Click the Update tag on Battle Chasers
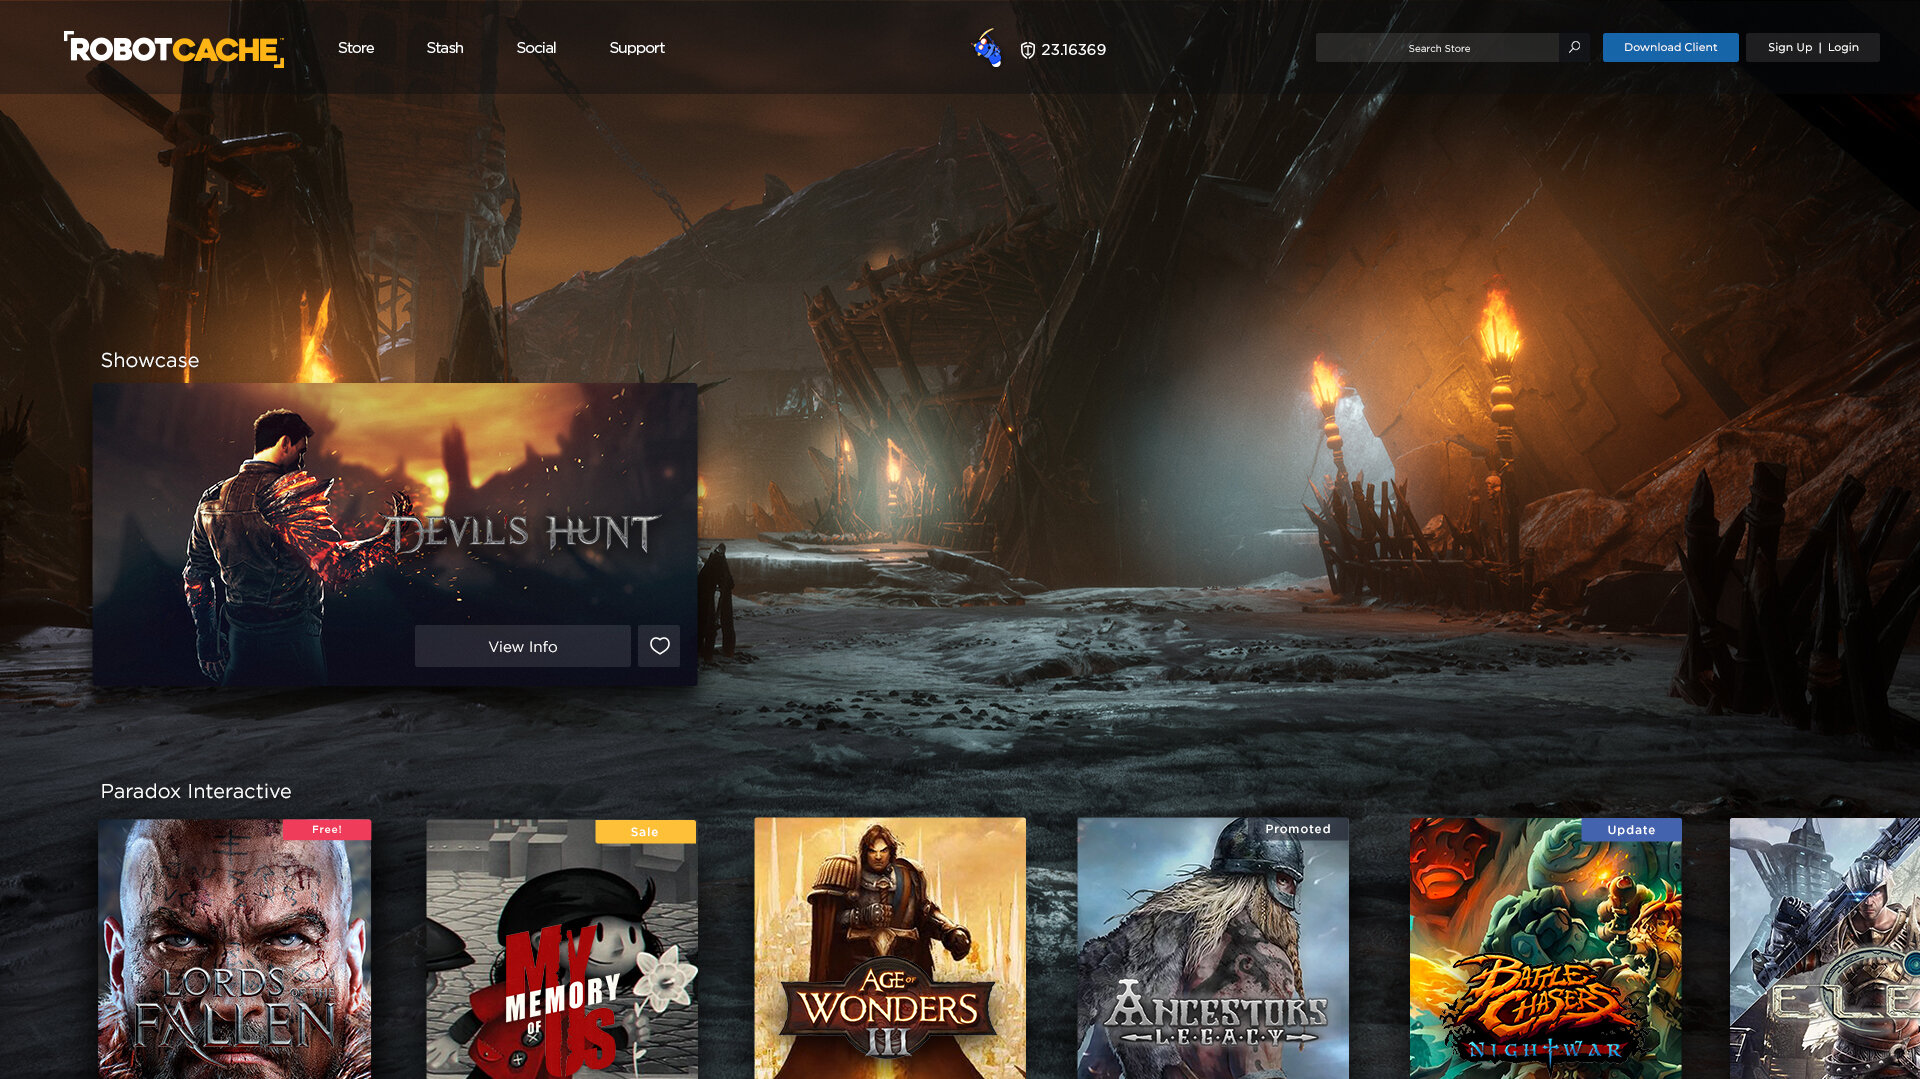This screenshot has width=1920, height=1079. (x=1631, y=830)
